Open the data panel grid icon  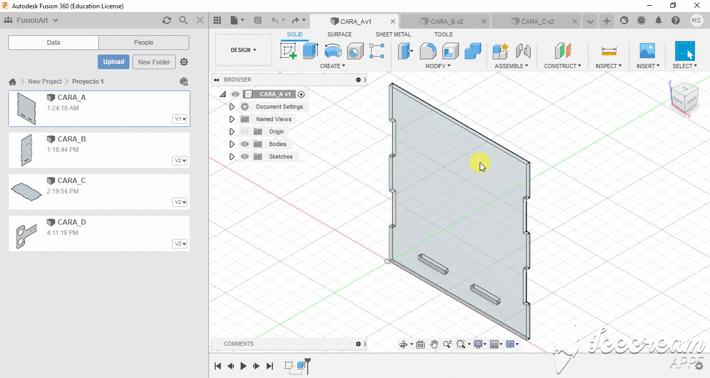click(x=217, y=20)
